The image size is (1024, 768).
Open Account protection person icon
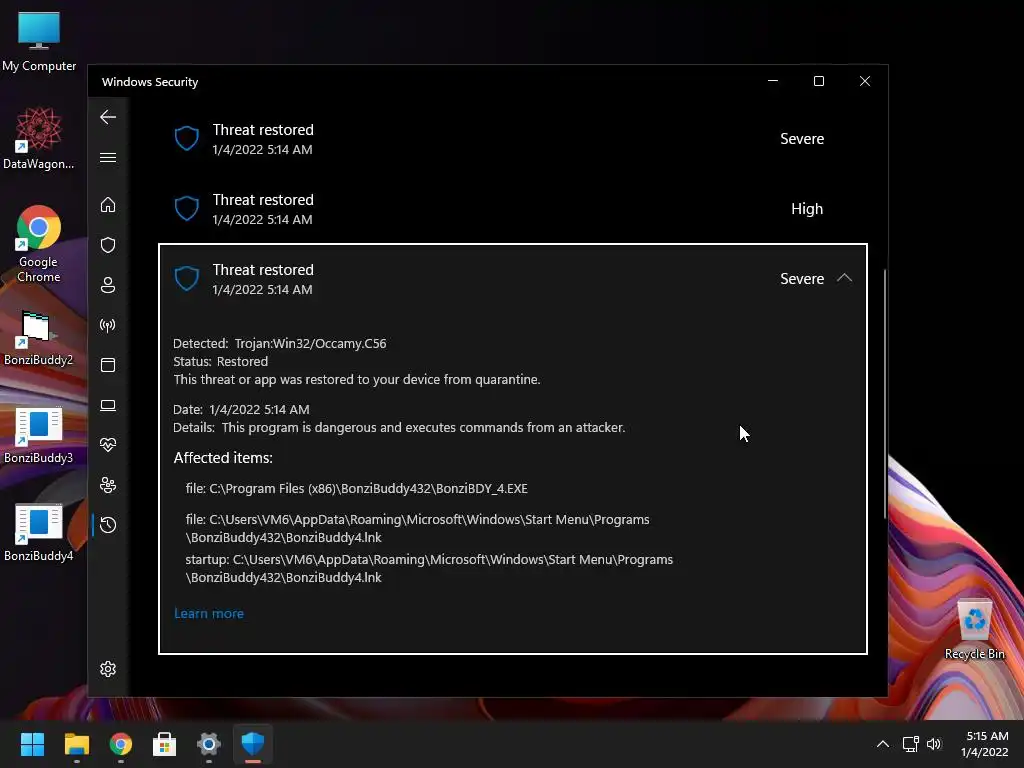(x=108, y=285)
